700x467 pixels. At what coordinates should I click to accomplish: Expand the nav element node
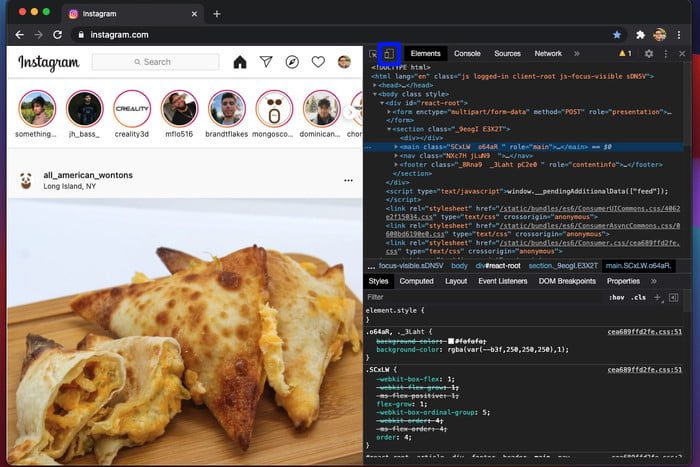pyautogui.click(x=396, y=156)
